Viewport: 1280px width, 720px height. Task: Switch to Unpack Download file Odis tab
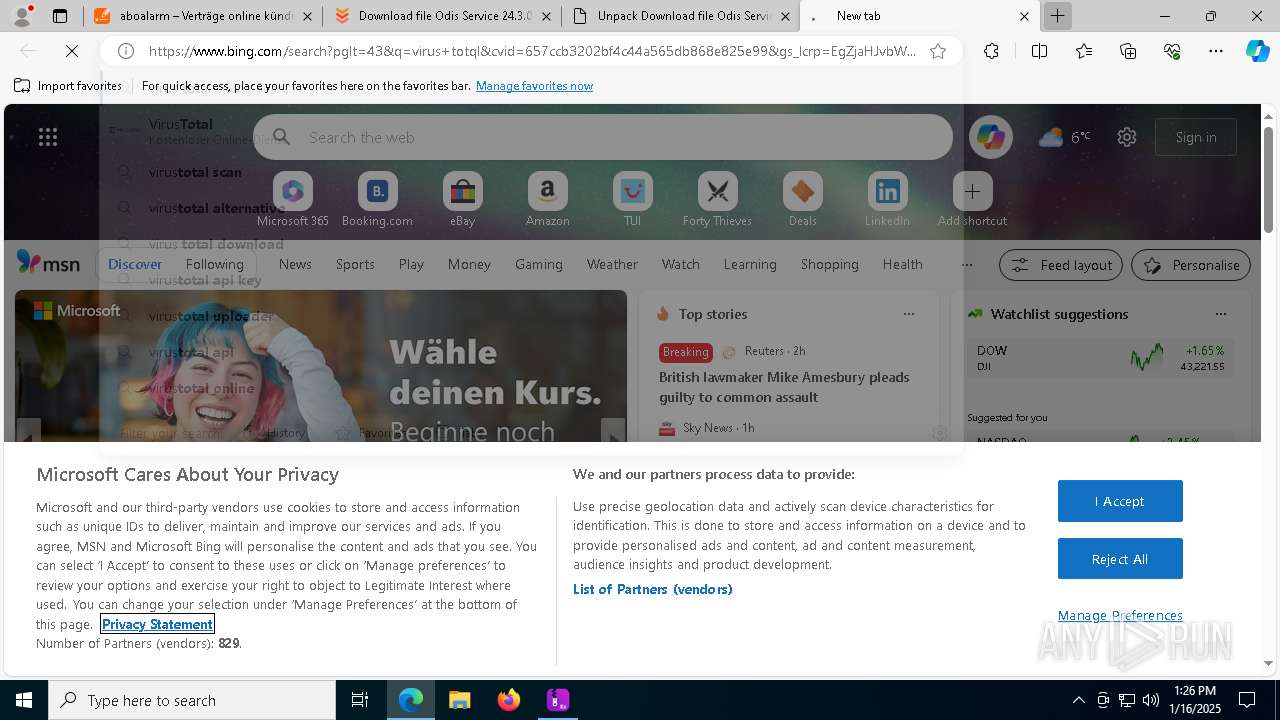[x=680, y=16]
